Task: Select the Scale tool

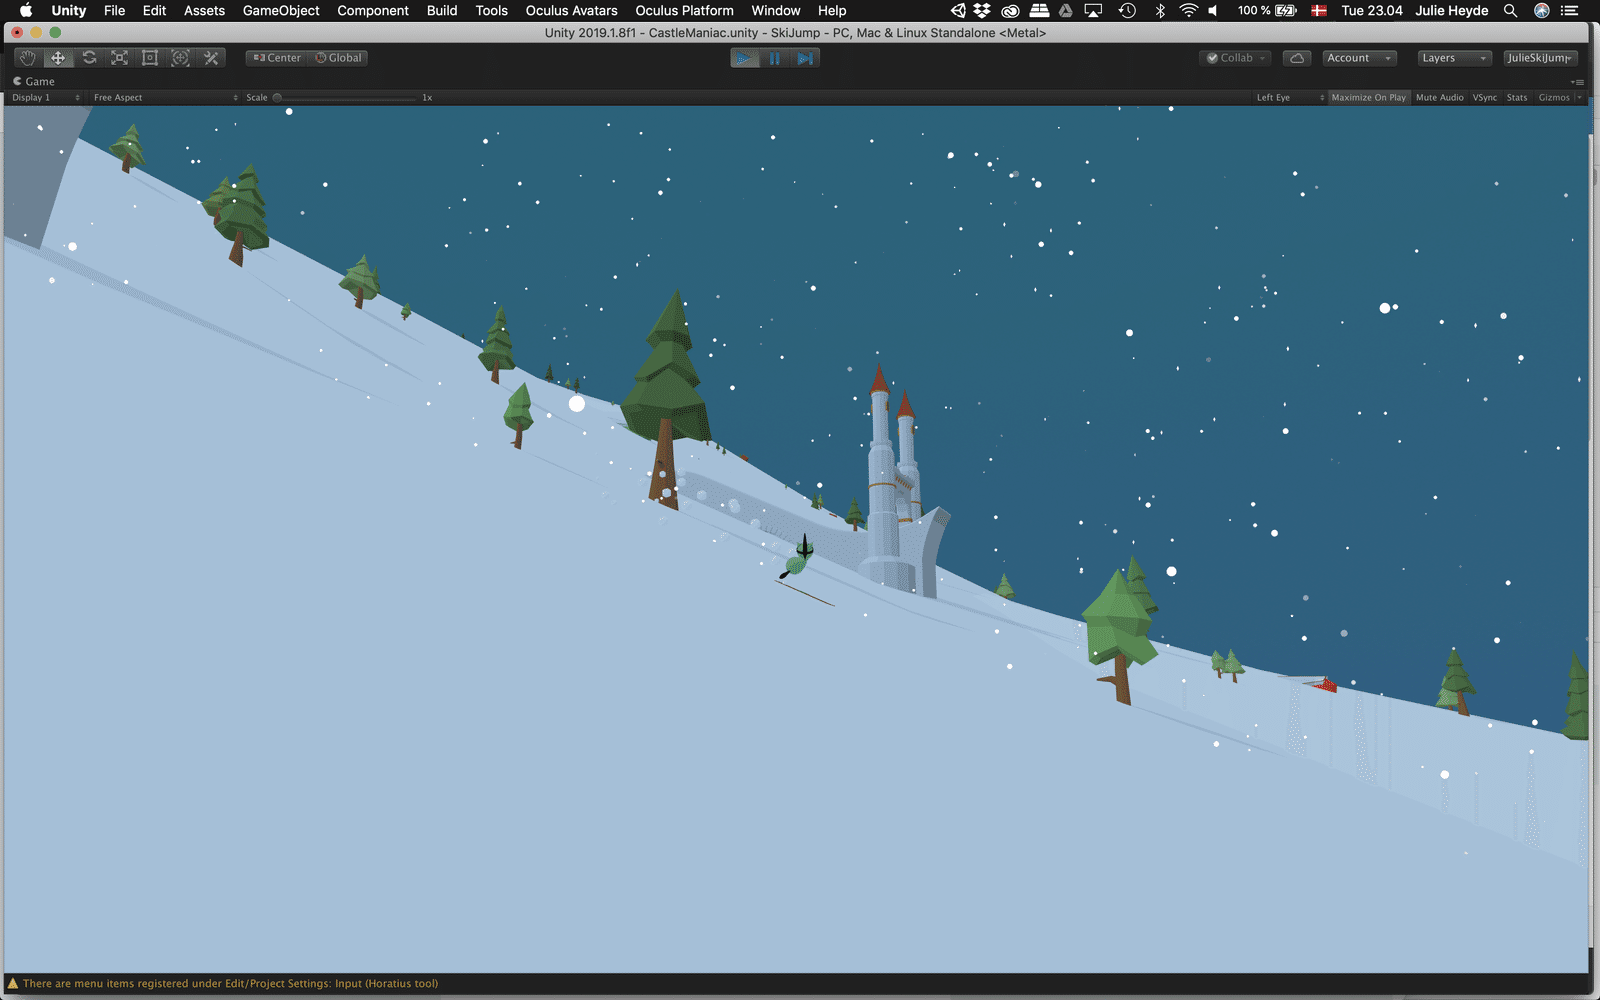Action: (119, 58)
